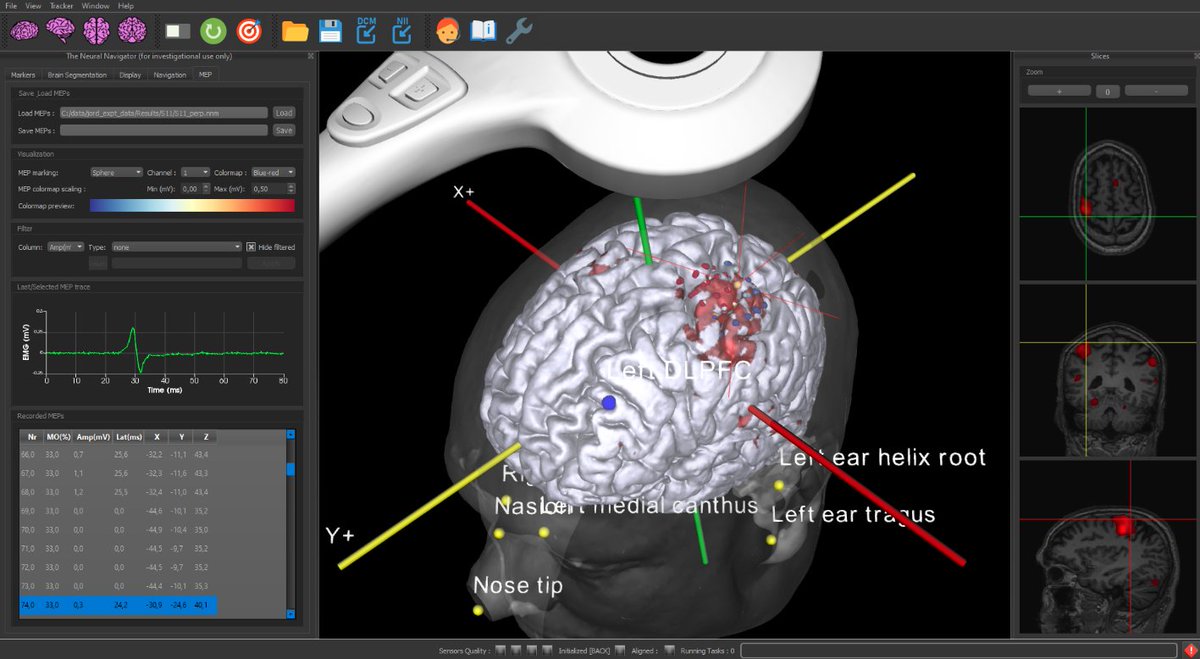Click the red bullseye target icon
This screenshot has height=659, width=1200.
[x=249, y=32]
